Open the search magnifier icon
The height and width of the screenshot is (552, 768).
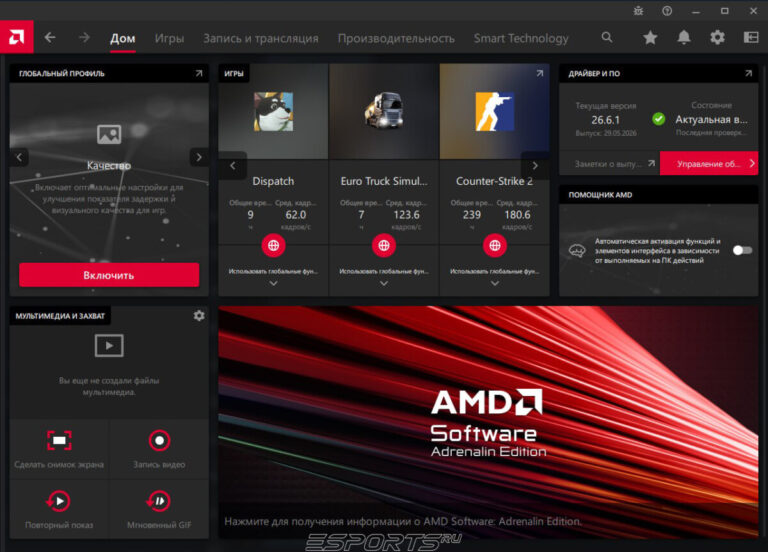(607, 37)
